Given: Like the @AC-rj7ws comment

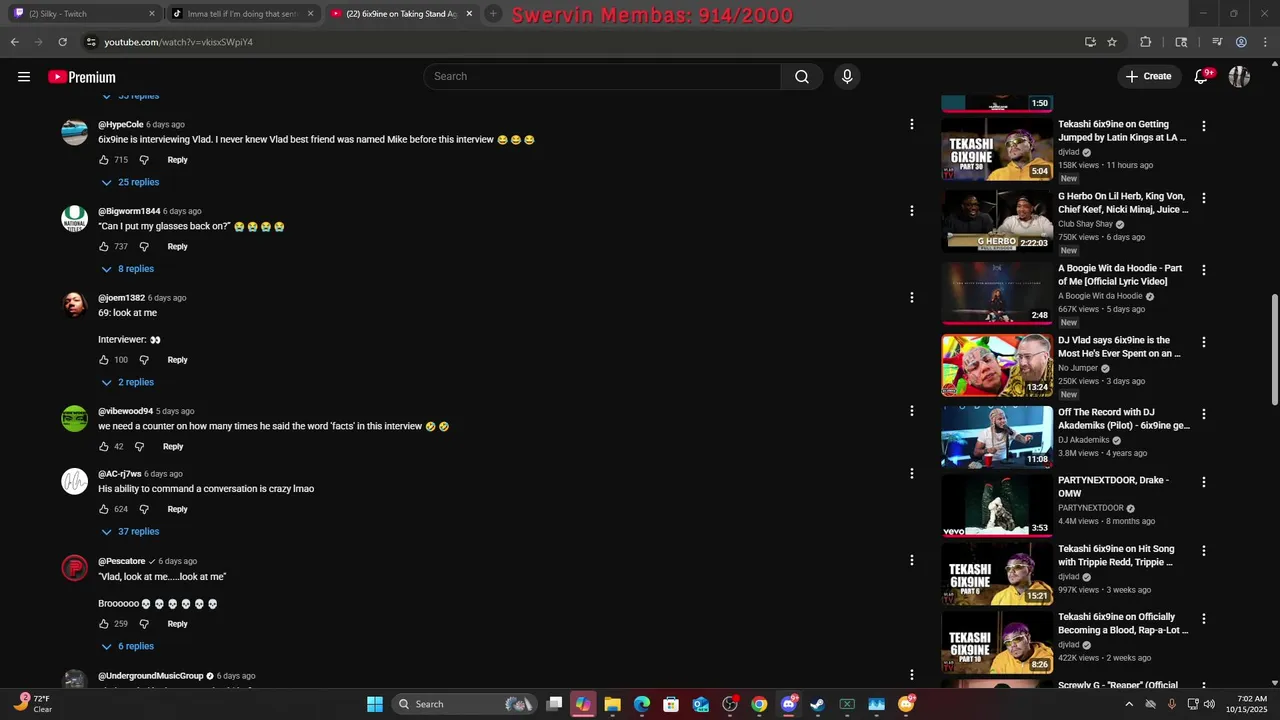Looking at the screenshot, I should (x=104, y=510).
